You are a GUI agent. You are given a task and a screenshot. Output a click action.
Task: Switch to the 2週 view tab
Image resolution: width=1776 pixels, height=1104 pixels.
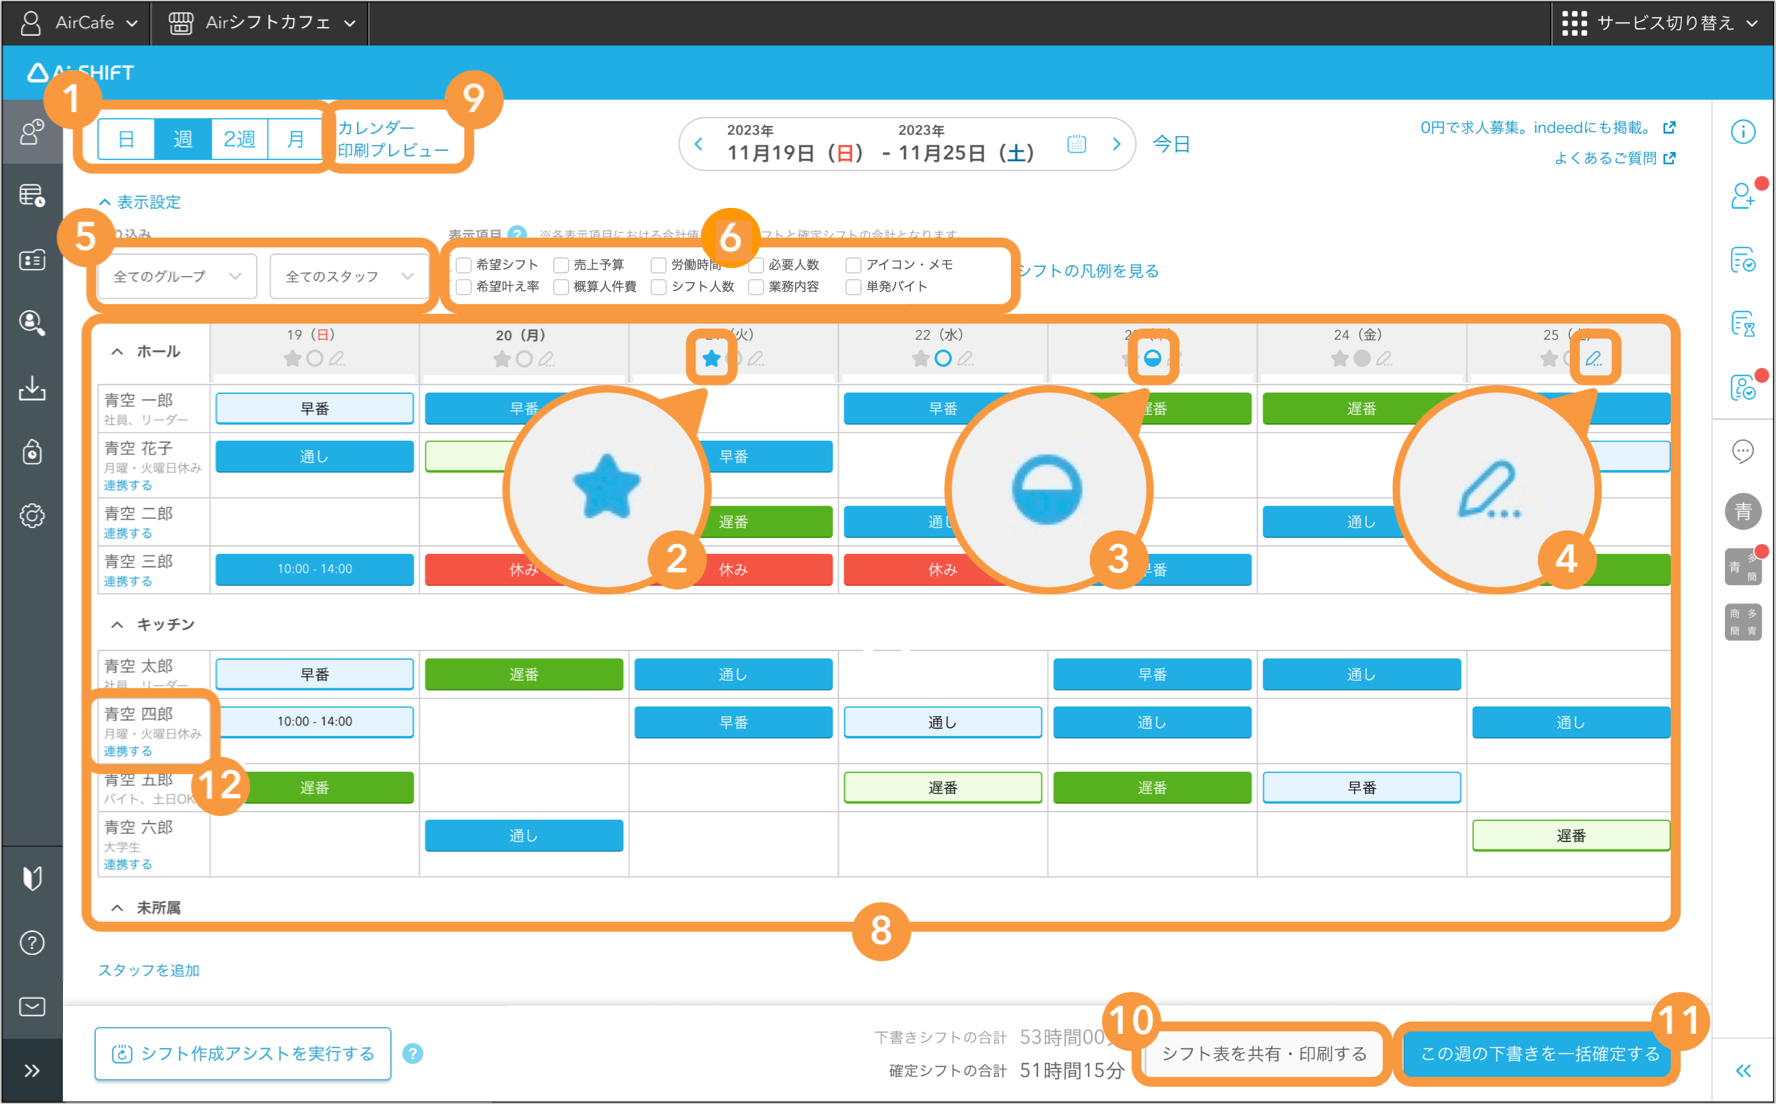tap(239, 139)
